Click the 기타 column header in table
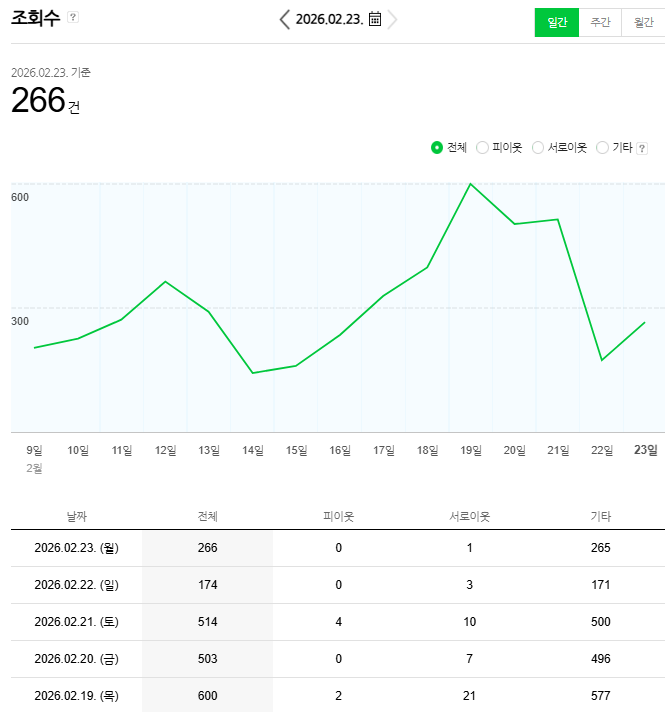Image resolution: width=665 pixels, height=712 pixels. pos(600,516)
